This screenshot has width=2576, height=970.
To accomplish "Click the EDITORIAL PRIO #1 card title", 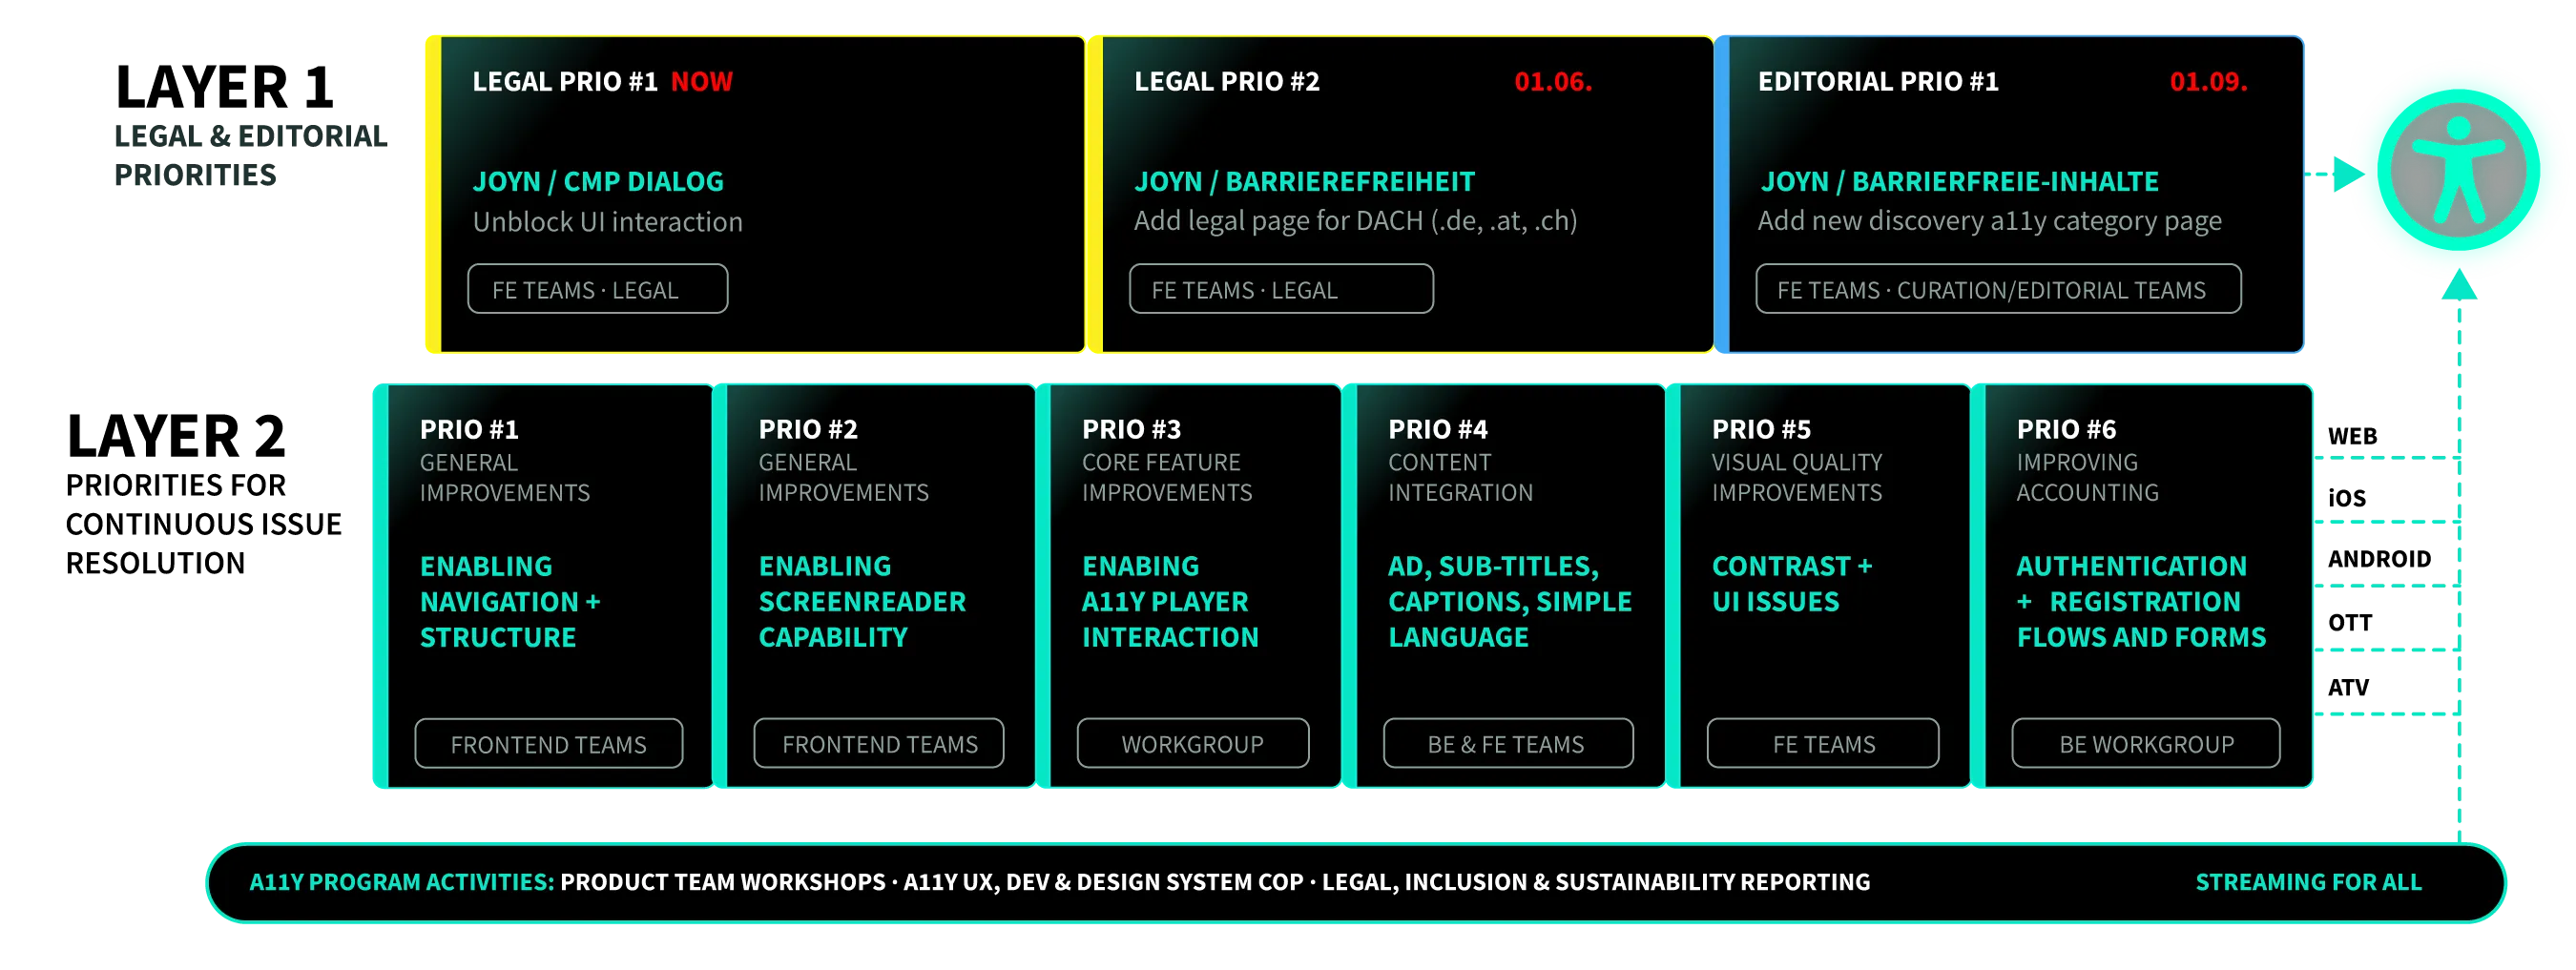I will pos(1878,82).
